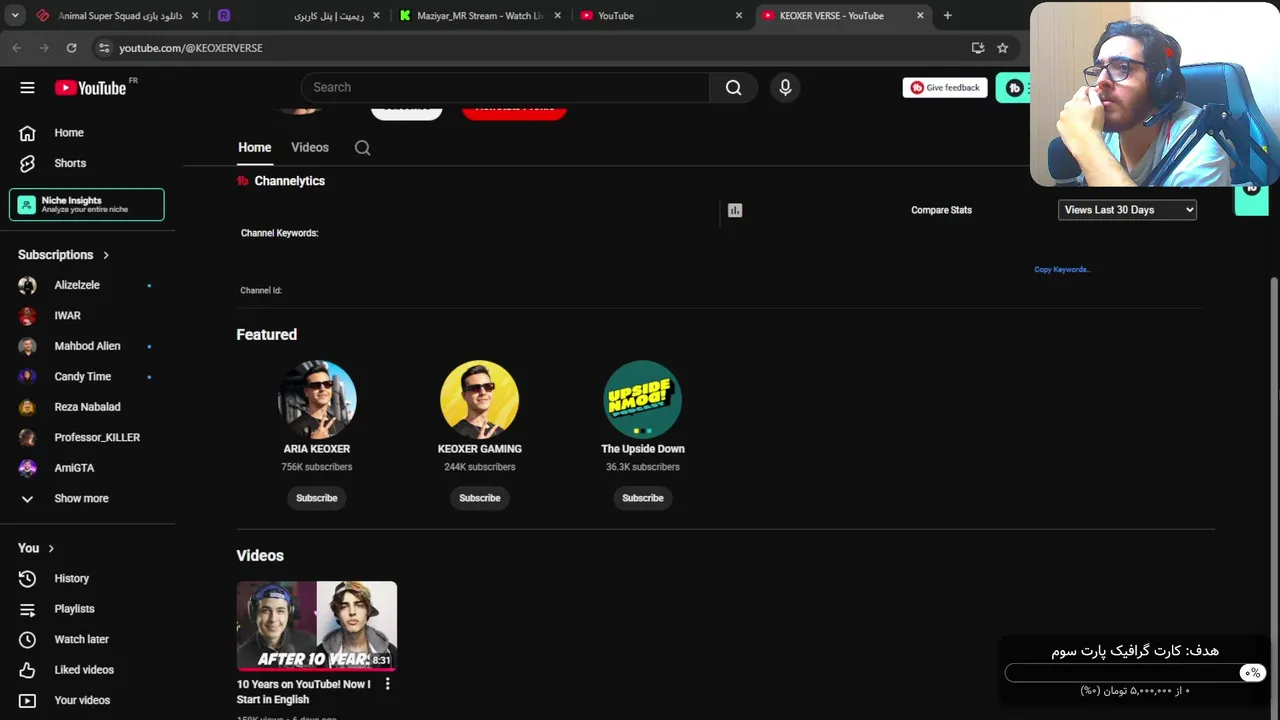Open Liked videos thumbs-up icon
The image size is (1280, 720).
click(27, 670)
